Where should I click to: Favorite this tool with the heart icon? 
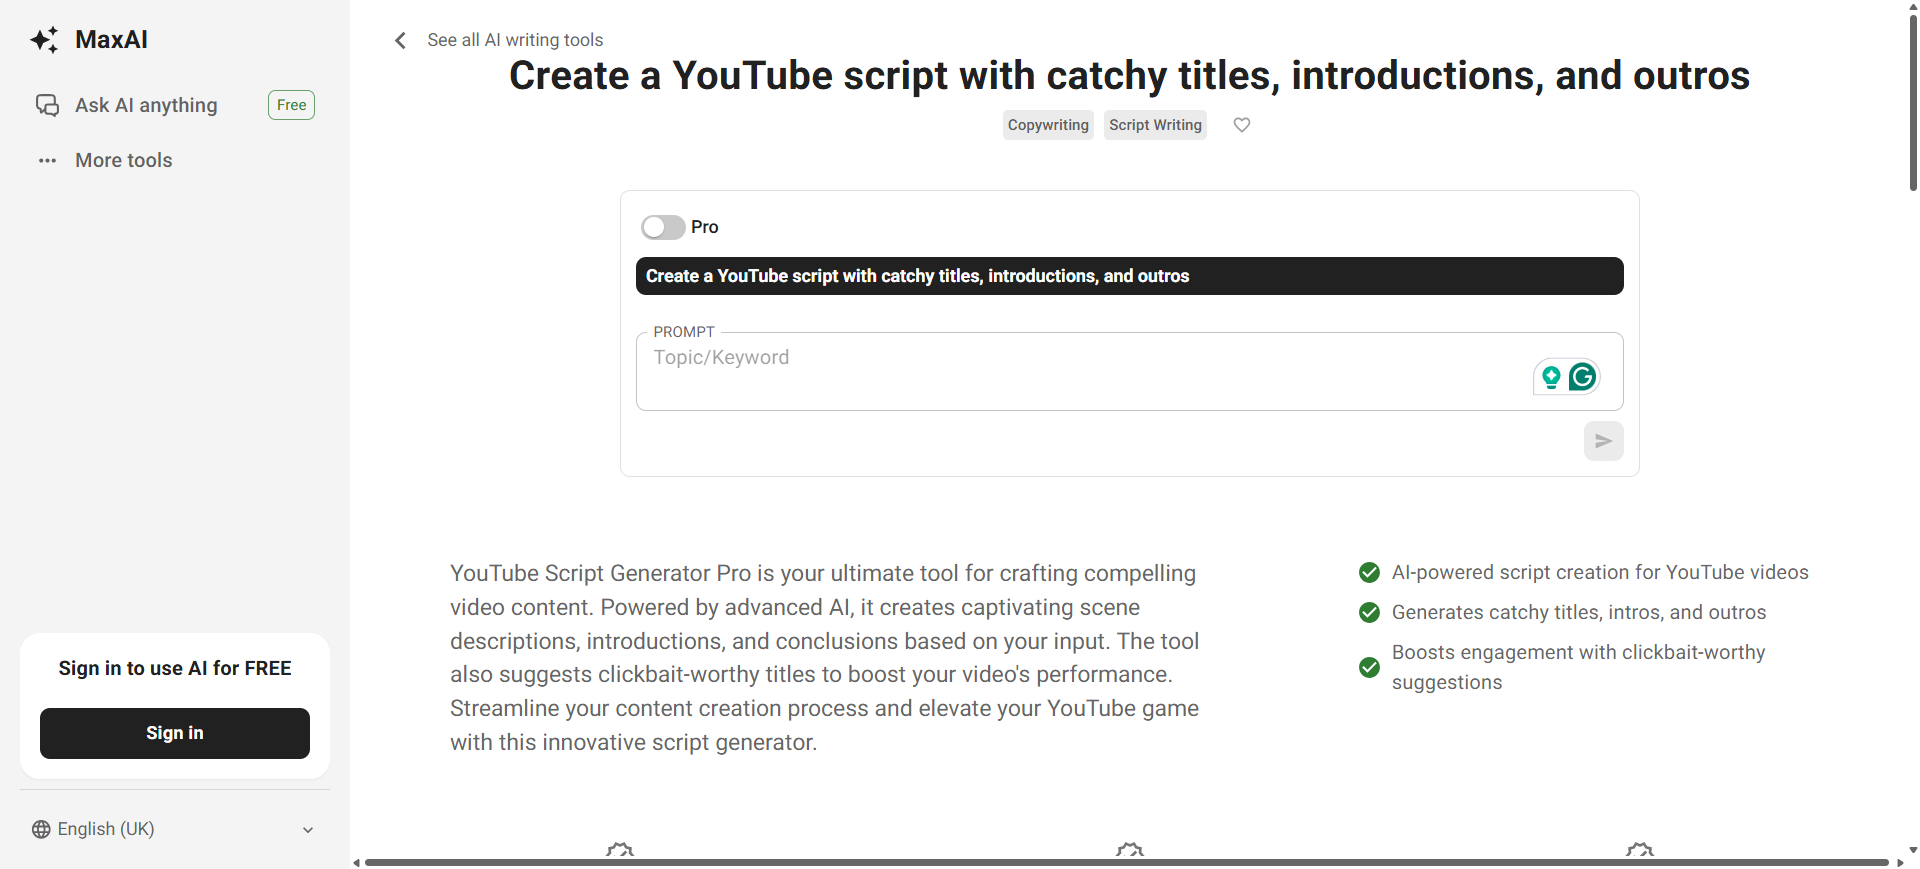pos(1241,125)
